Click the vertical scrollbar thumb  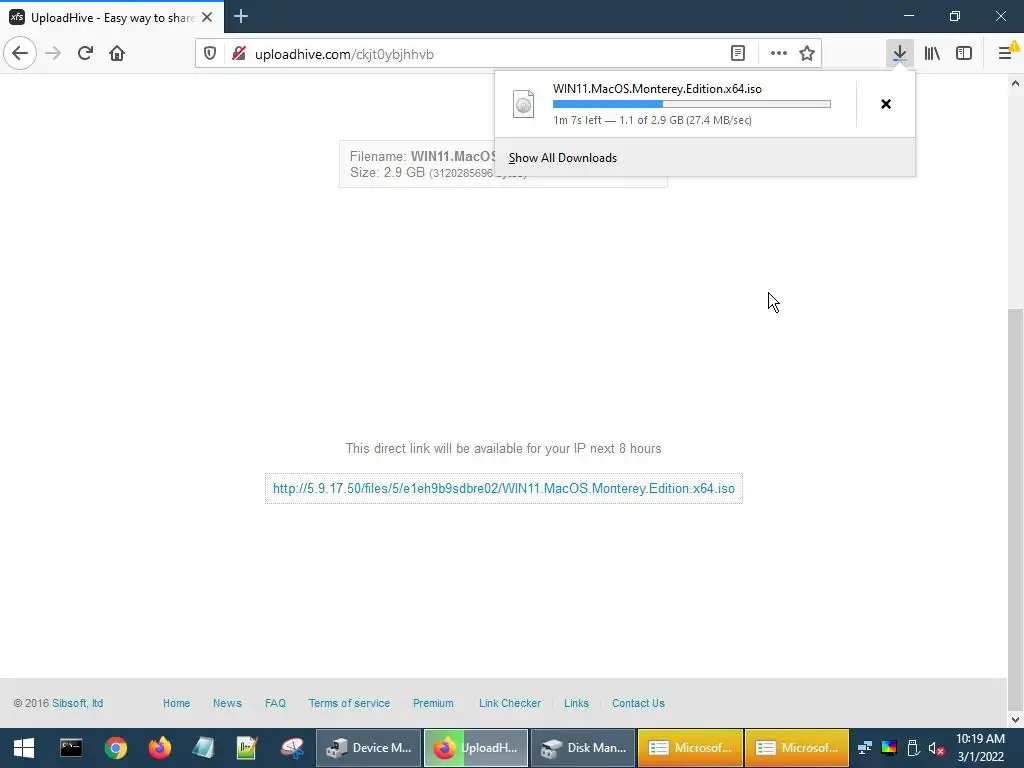(1016, 509)
